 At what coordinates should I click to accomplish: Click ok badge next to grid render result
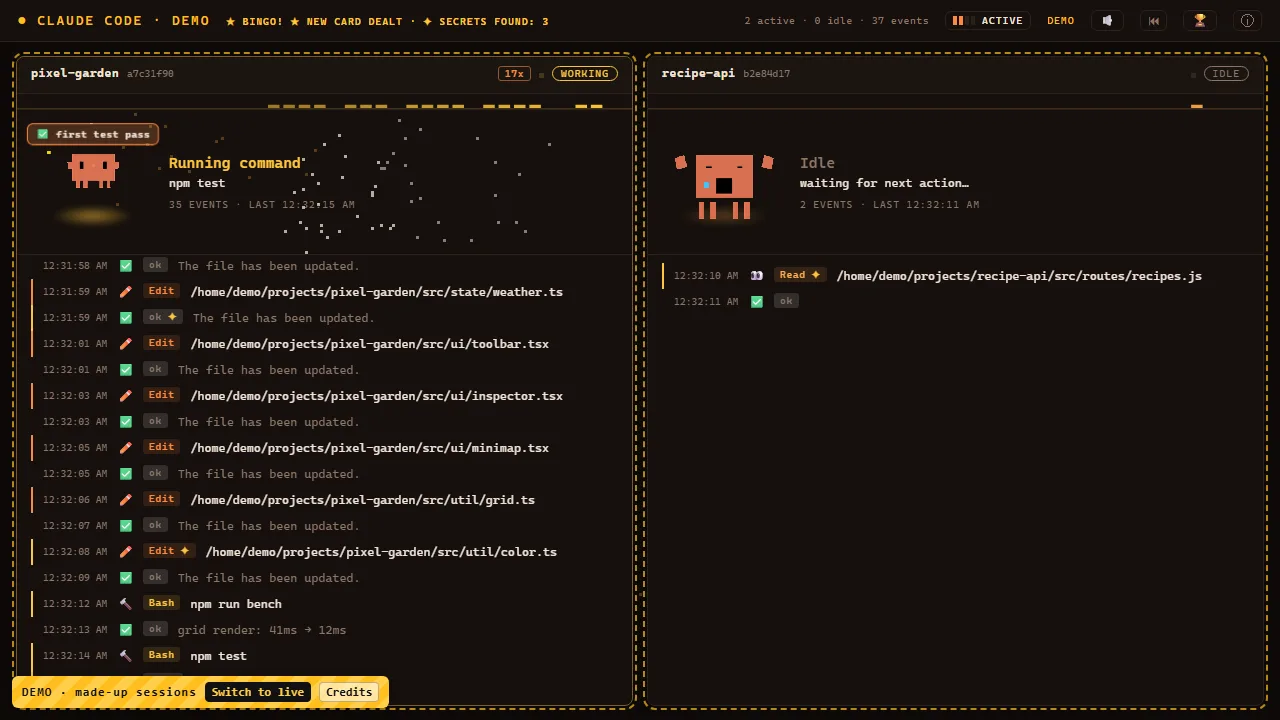point(155,629)
